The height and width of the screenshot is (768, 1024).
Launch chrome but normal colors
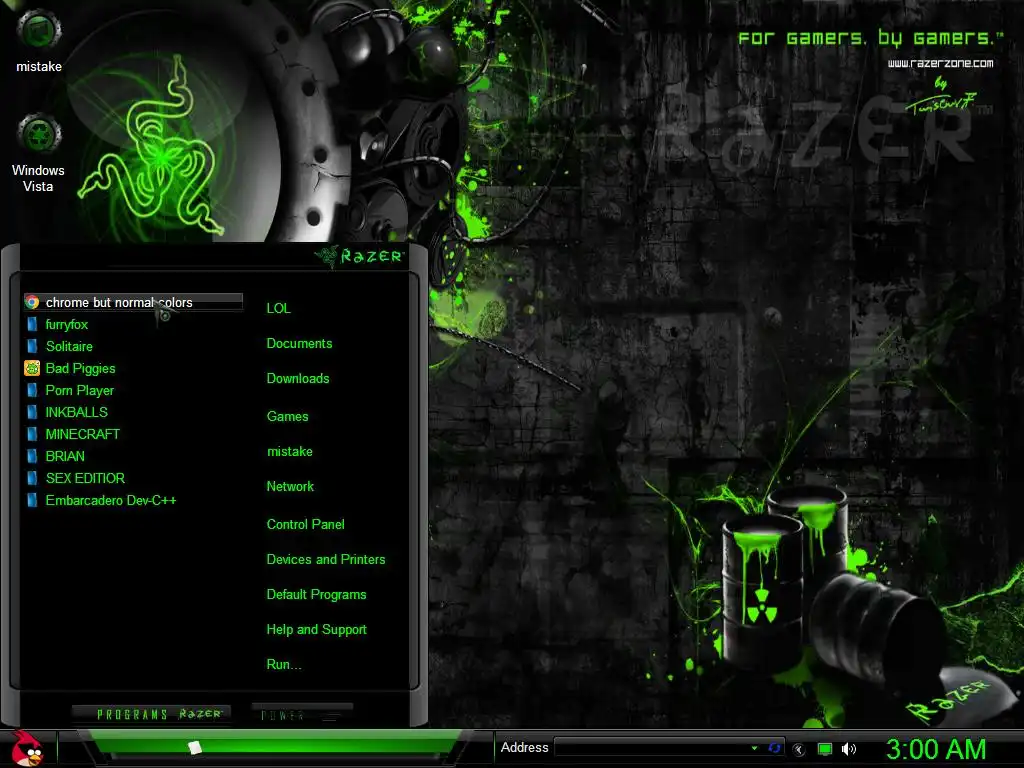[x=133, y=302]
